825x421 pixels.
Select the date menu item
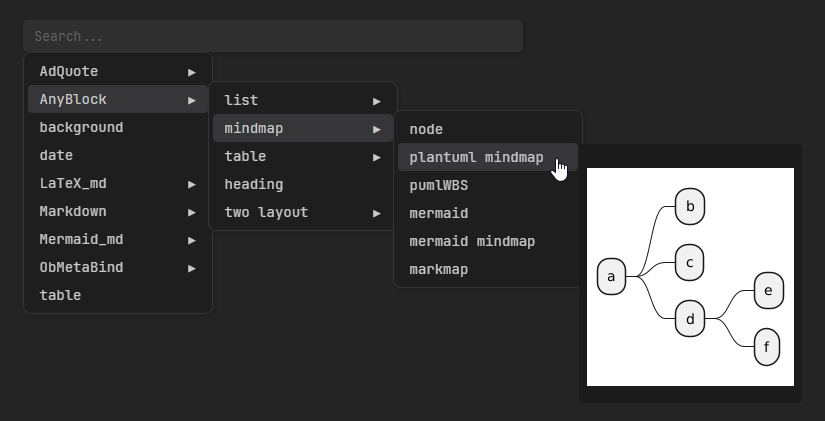click(x=56, y=156)
